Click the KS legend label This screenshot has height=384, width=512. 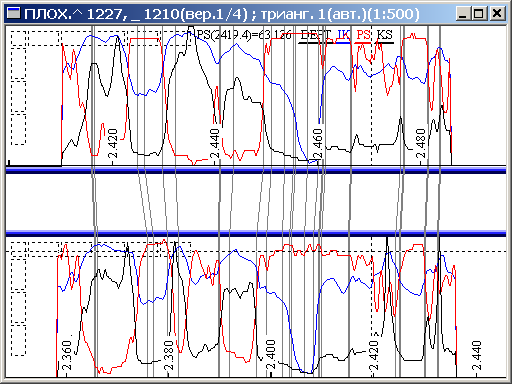tap(384, 35)
